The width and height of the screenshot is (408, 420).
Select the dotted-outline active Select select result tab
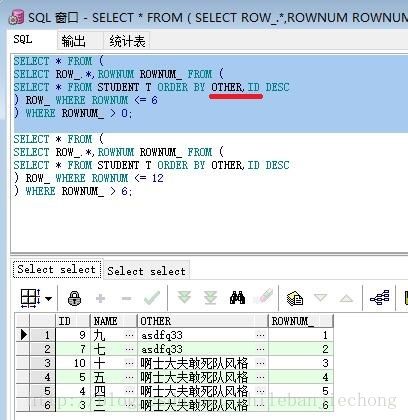coord(57,269)
